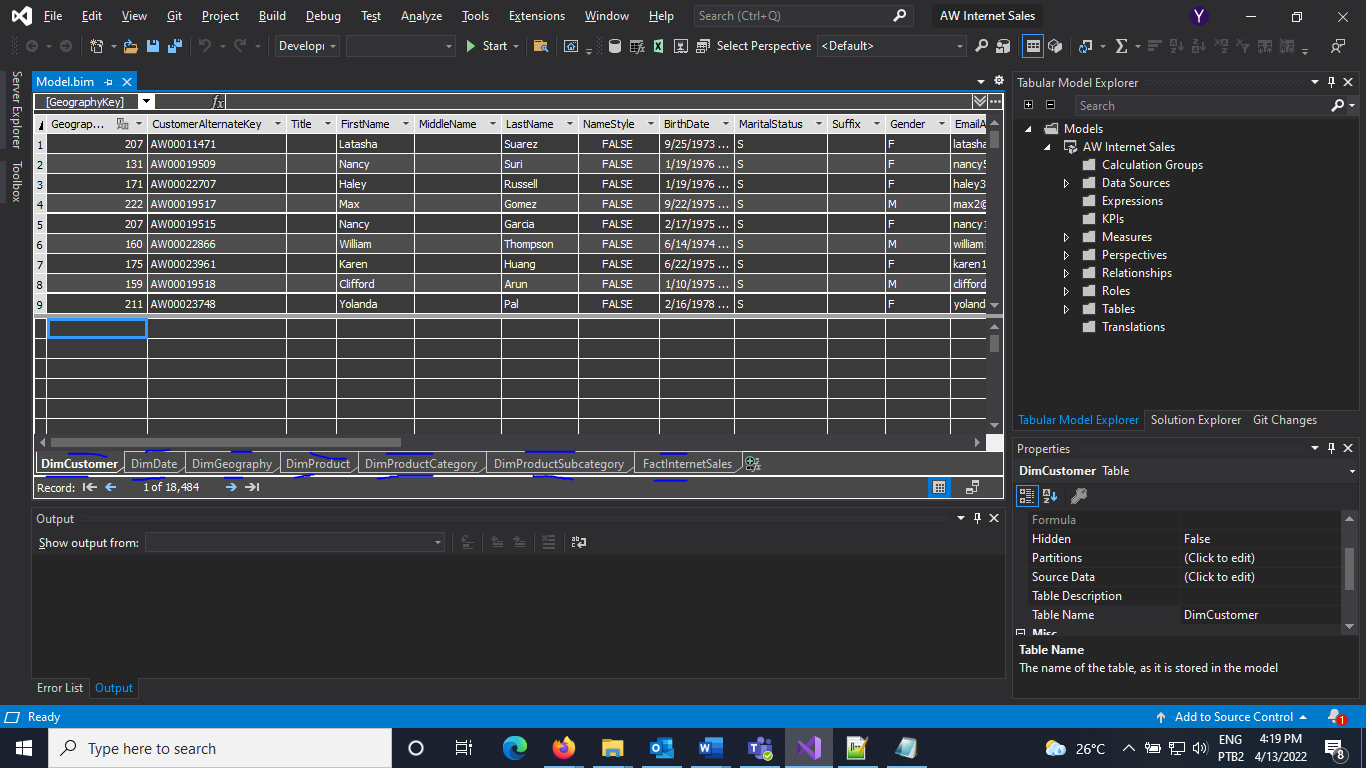Open the Extensions menu
Image resolution: width=1366 pixels, height=768 pixels.
pyautogui.click(x=536, y=16)
